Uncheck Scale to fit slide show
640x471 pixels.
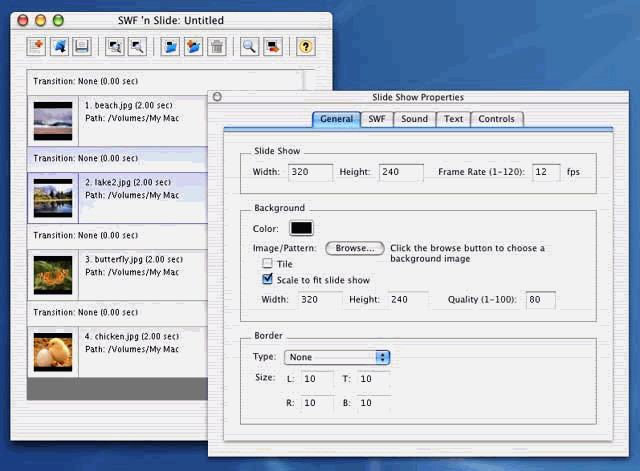click(267, 279)
